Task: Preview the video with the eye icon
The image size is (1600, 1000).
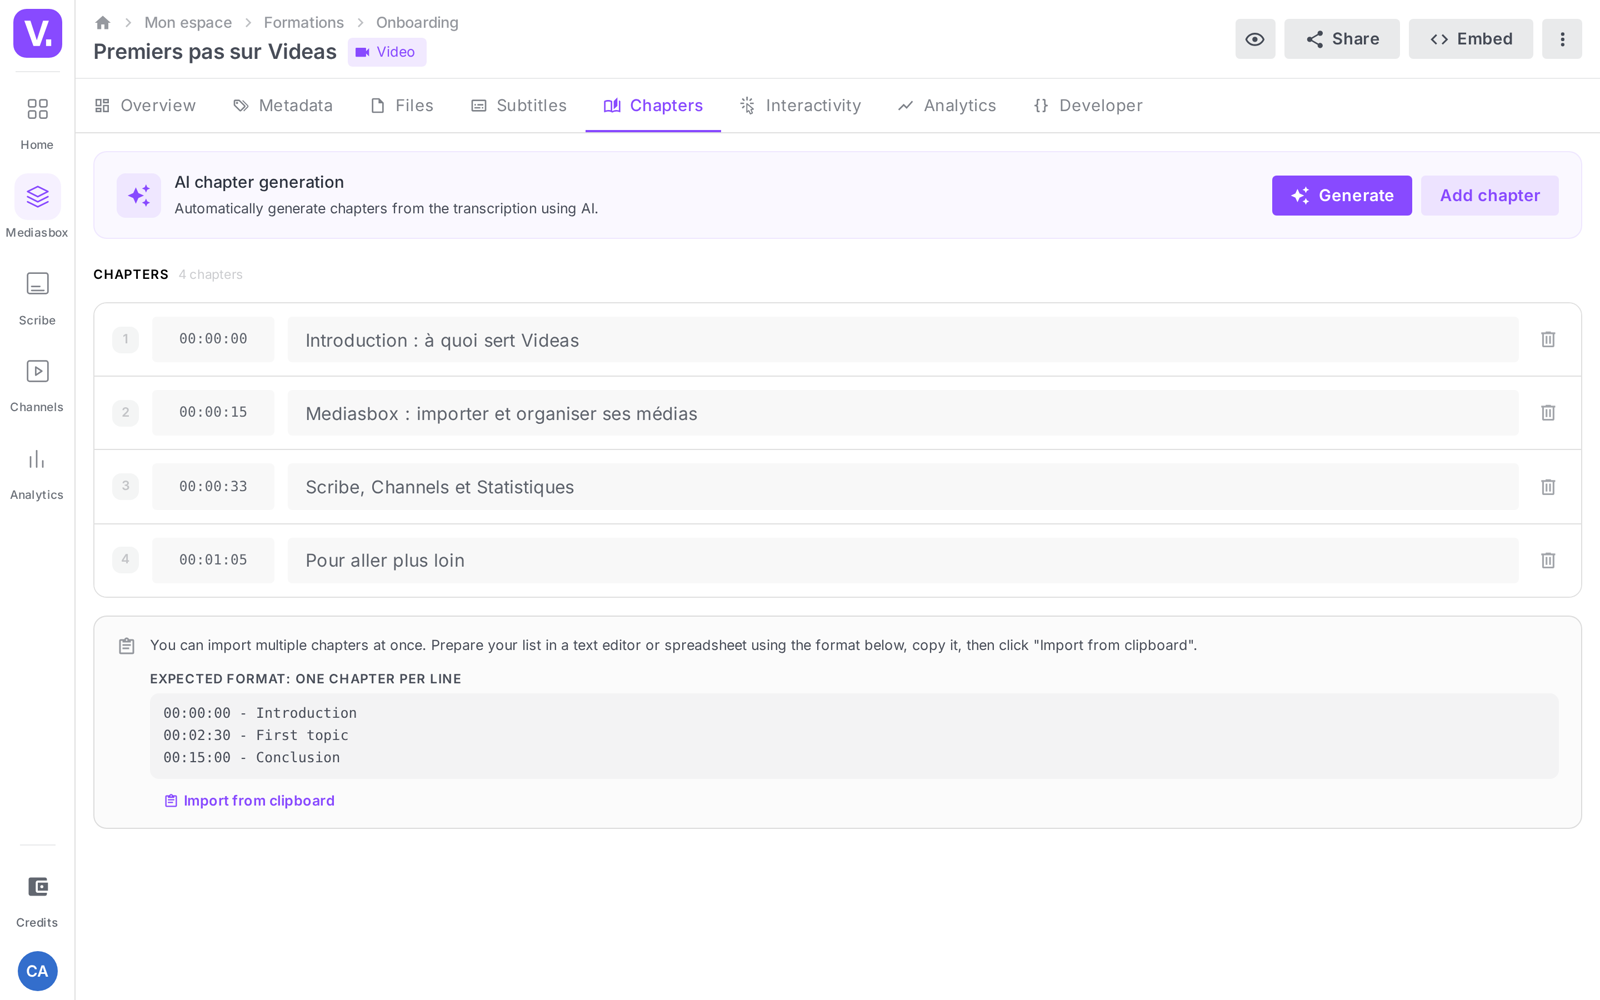Action: point(1255,39)
